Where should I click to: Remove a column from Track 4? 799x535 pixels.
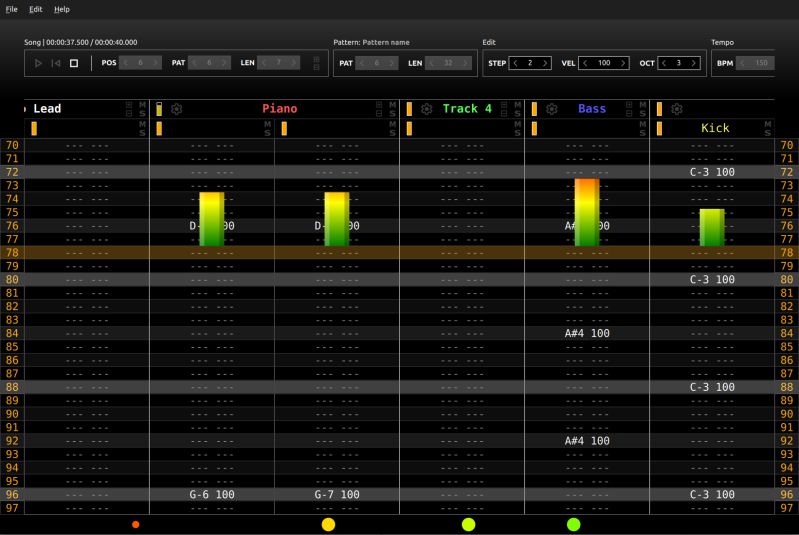click(x=504, y=113)
